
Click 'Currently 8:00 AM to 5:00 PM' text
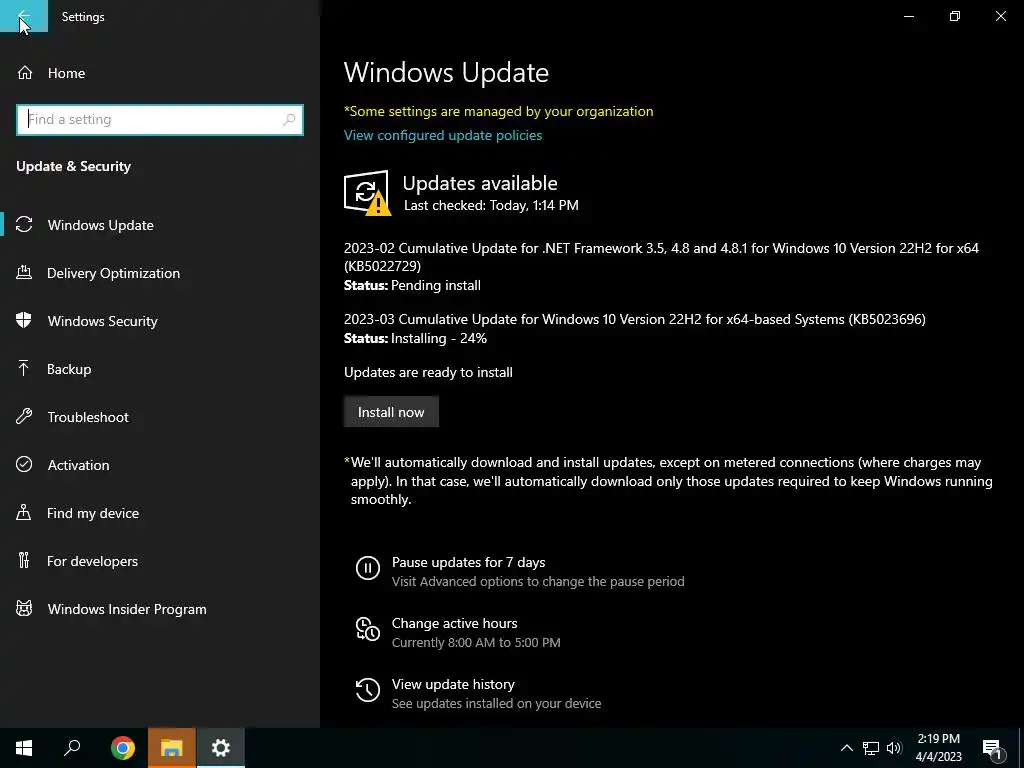click(476, 643)
